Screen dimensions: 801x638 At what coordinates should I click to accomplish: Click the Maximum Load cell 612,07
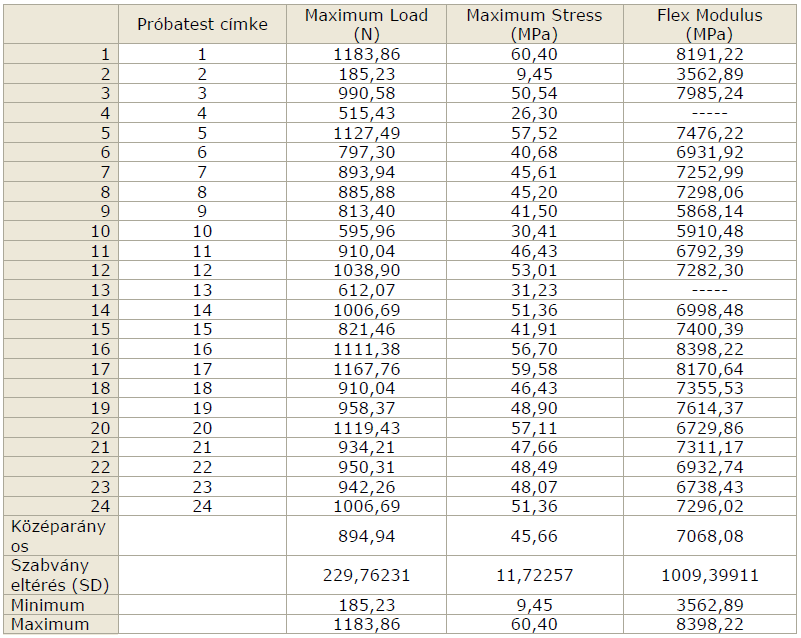[x=366, y=290]
